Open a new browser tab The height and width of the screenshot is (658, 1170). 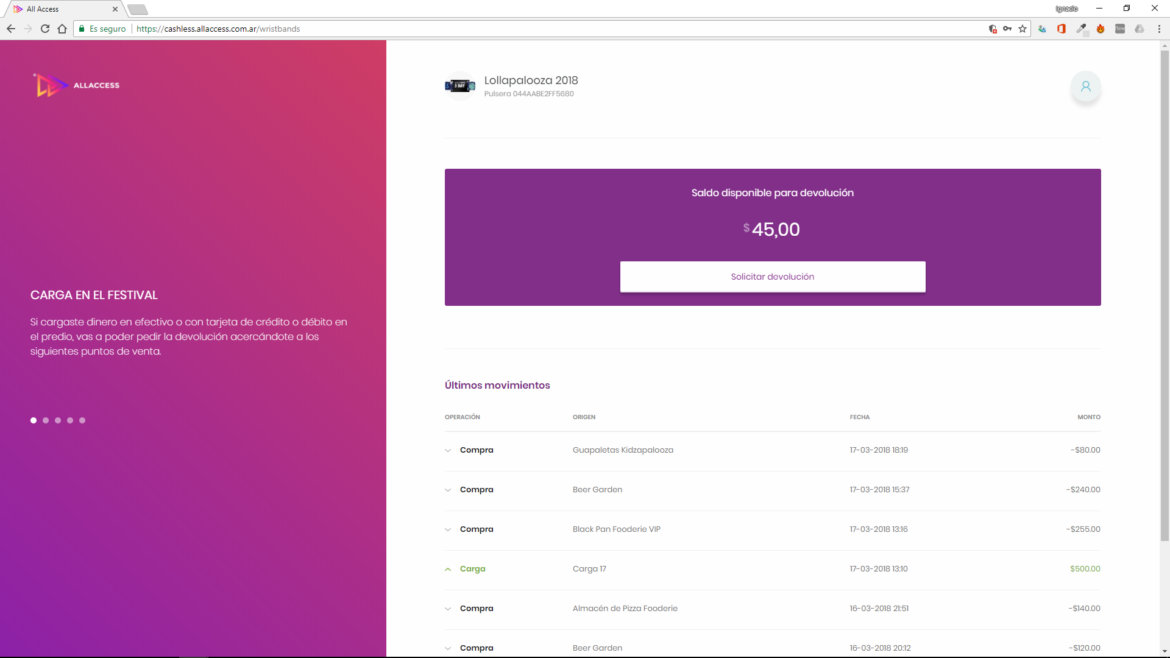point(138,9)
